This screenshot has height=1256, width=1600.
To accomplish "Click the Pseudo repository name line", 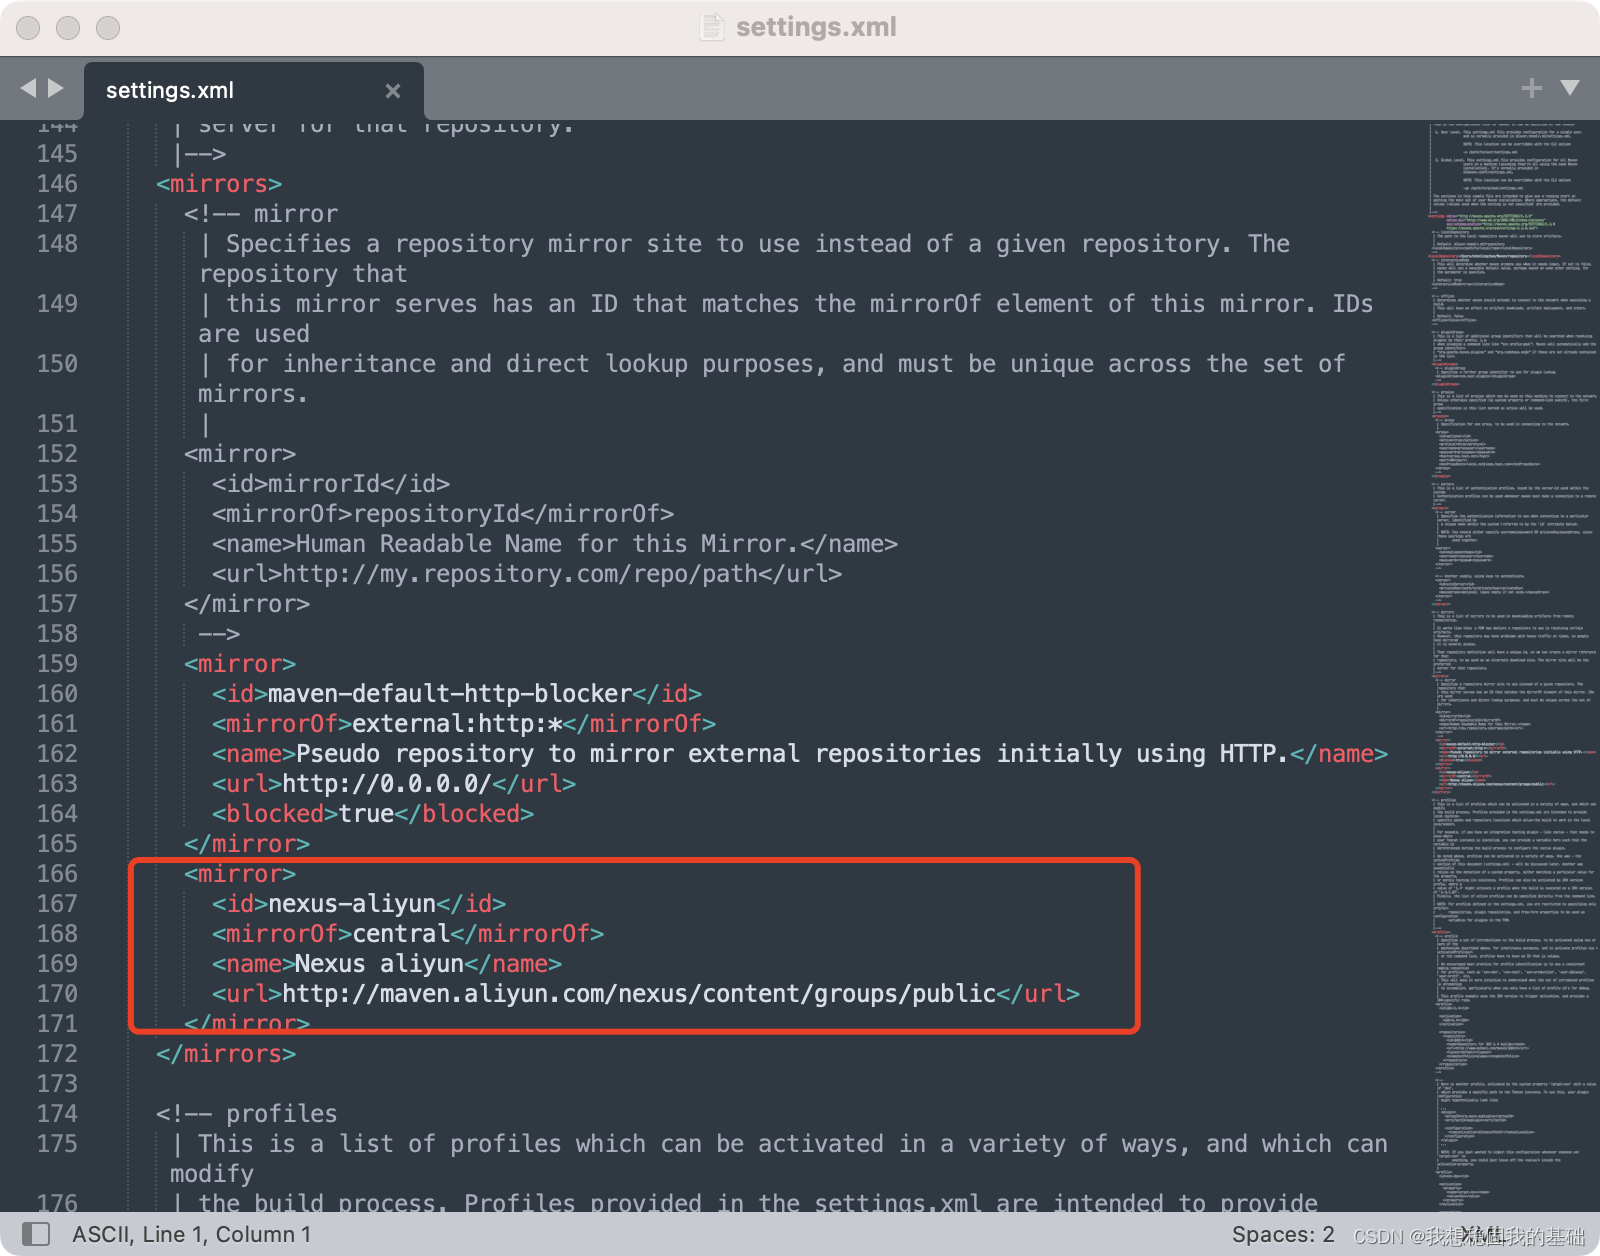I will (x=800, y=754).
